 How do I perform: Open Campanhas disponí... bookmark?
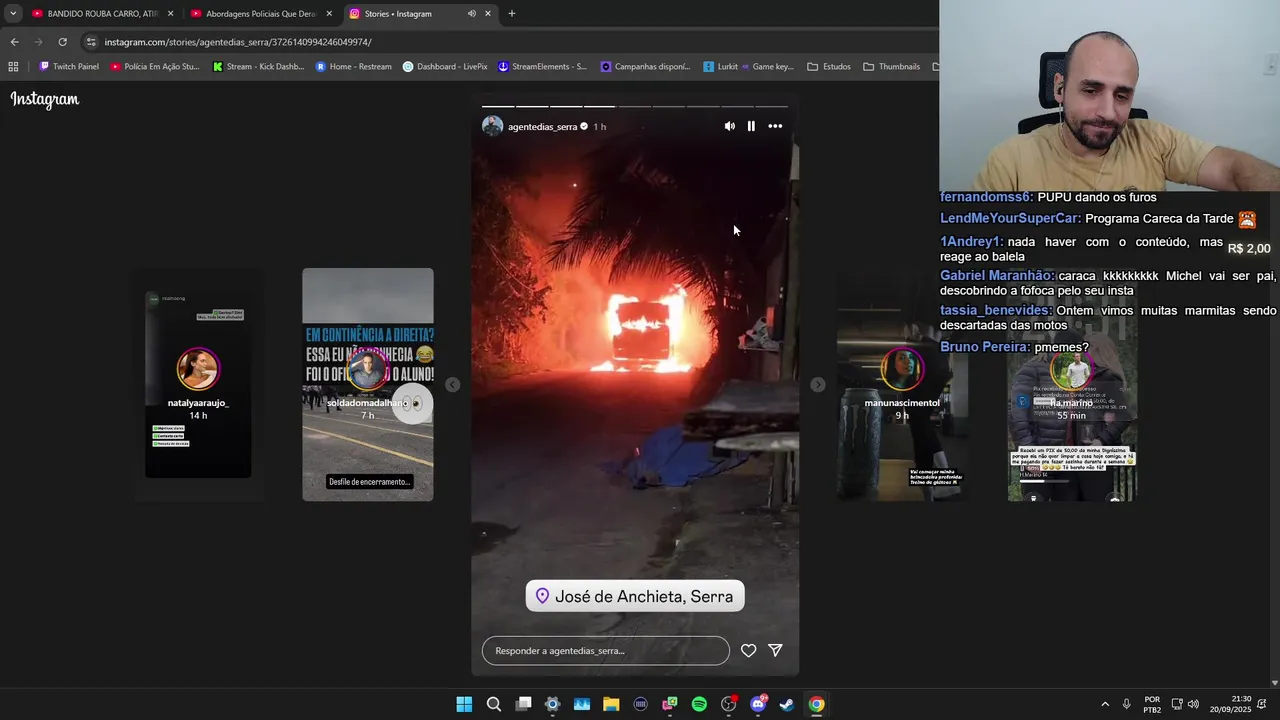pos(645,67)
